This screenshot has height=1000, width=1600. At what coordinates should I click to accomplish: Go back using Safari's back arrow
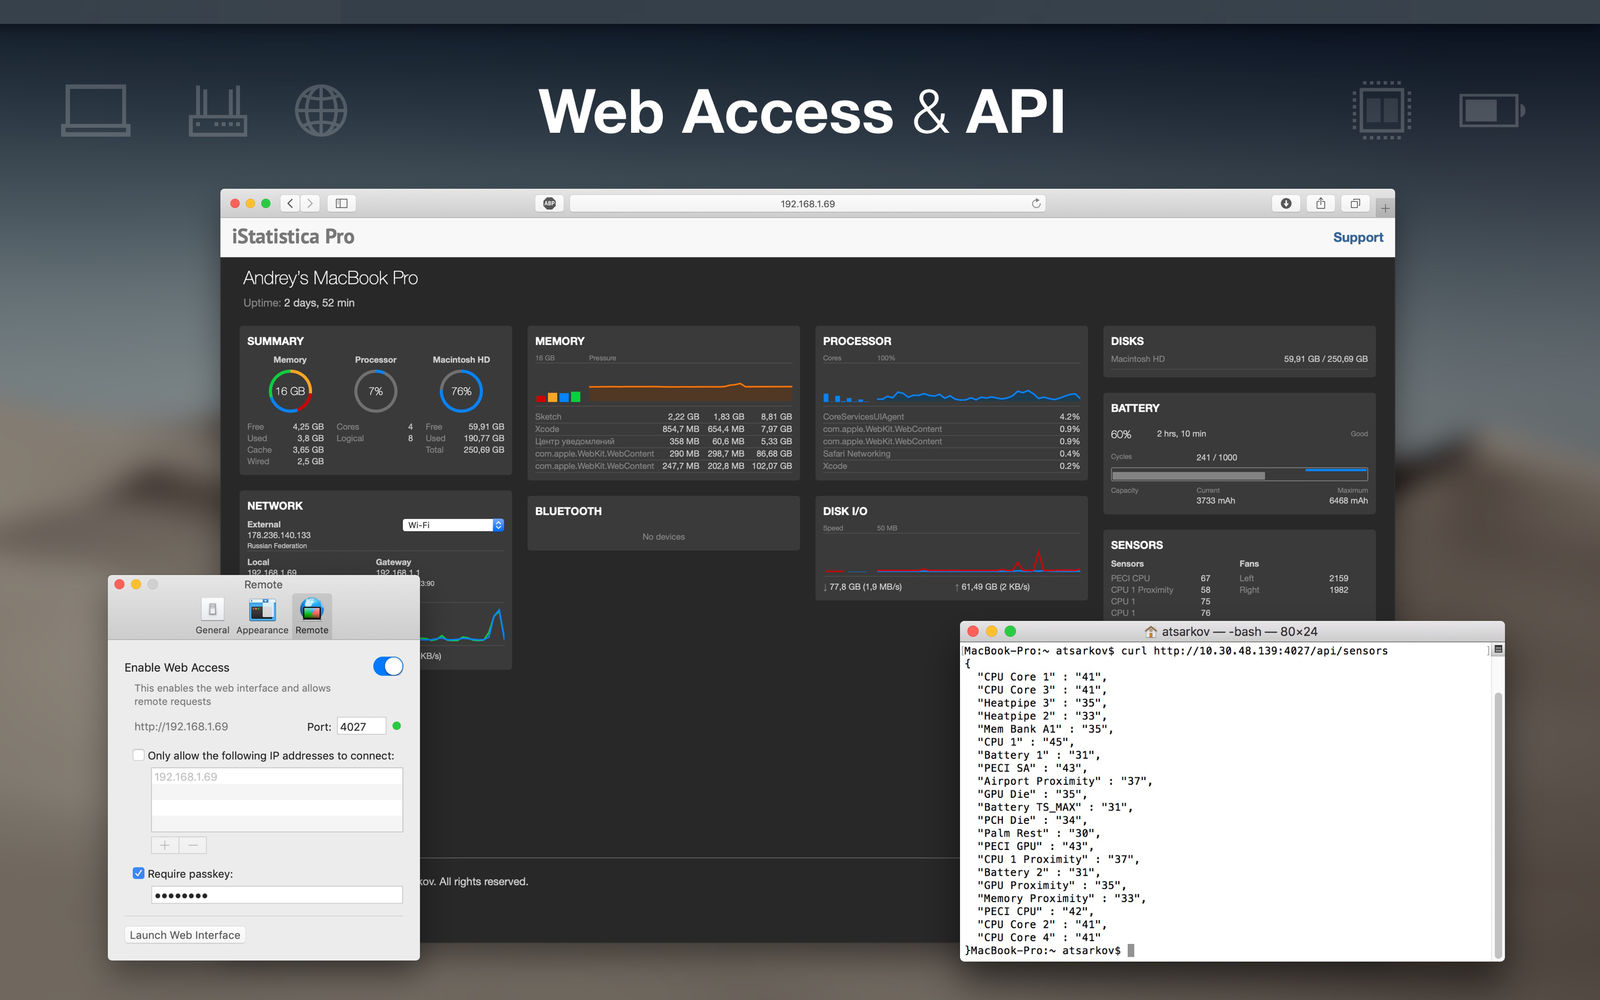(290, 203)
